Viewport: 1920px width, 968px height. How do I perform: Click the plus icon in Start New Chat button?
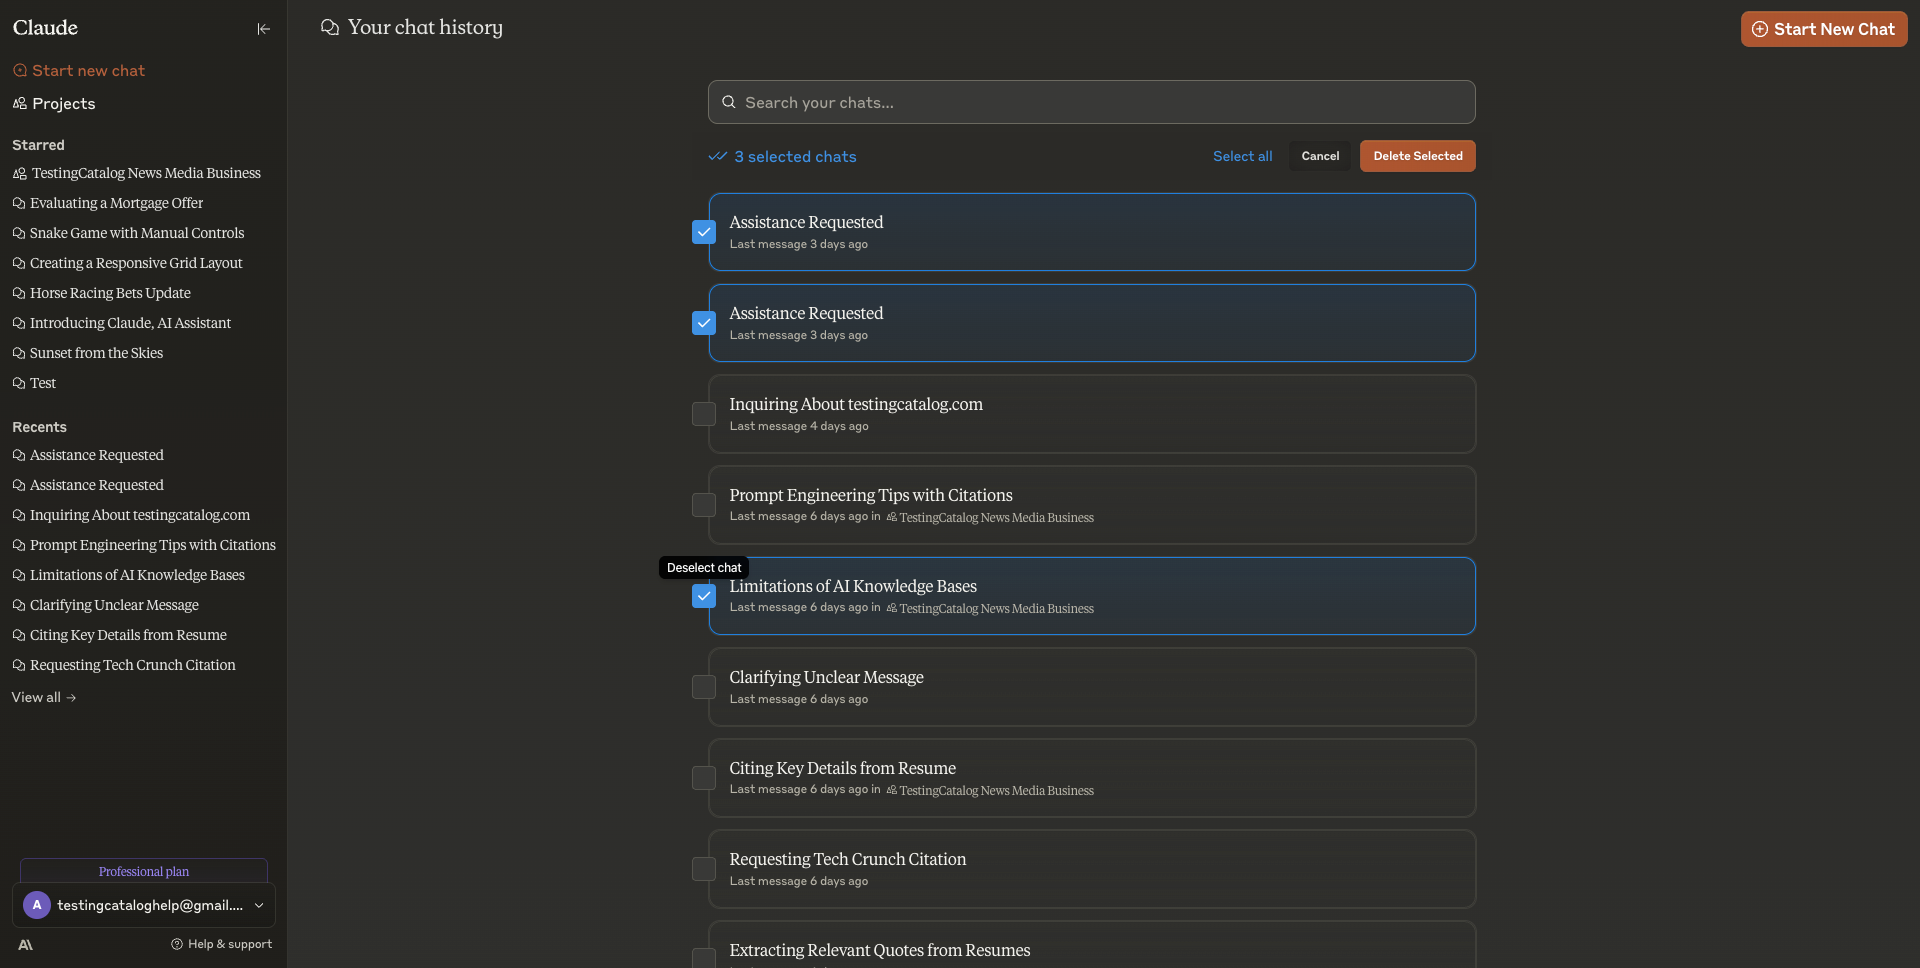(x=1760, y=29)
